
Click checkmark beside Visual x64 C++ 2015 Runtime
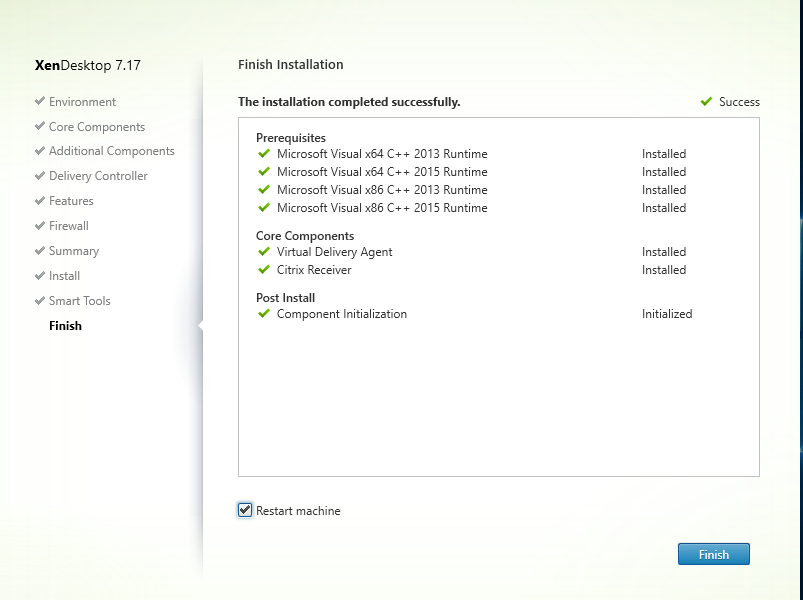264,172
